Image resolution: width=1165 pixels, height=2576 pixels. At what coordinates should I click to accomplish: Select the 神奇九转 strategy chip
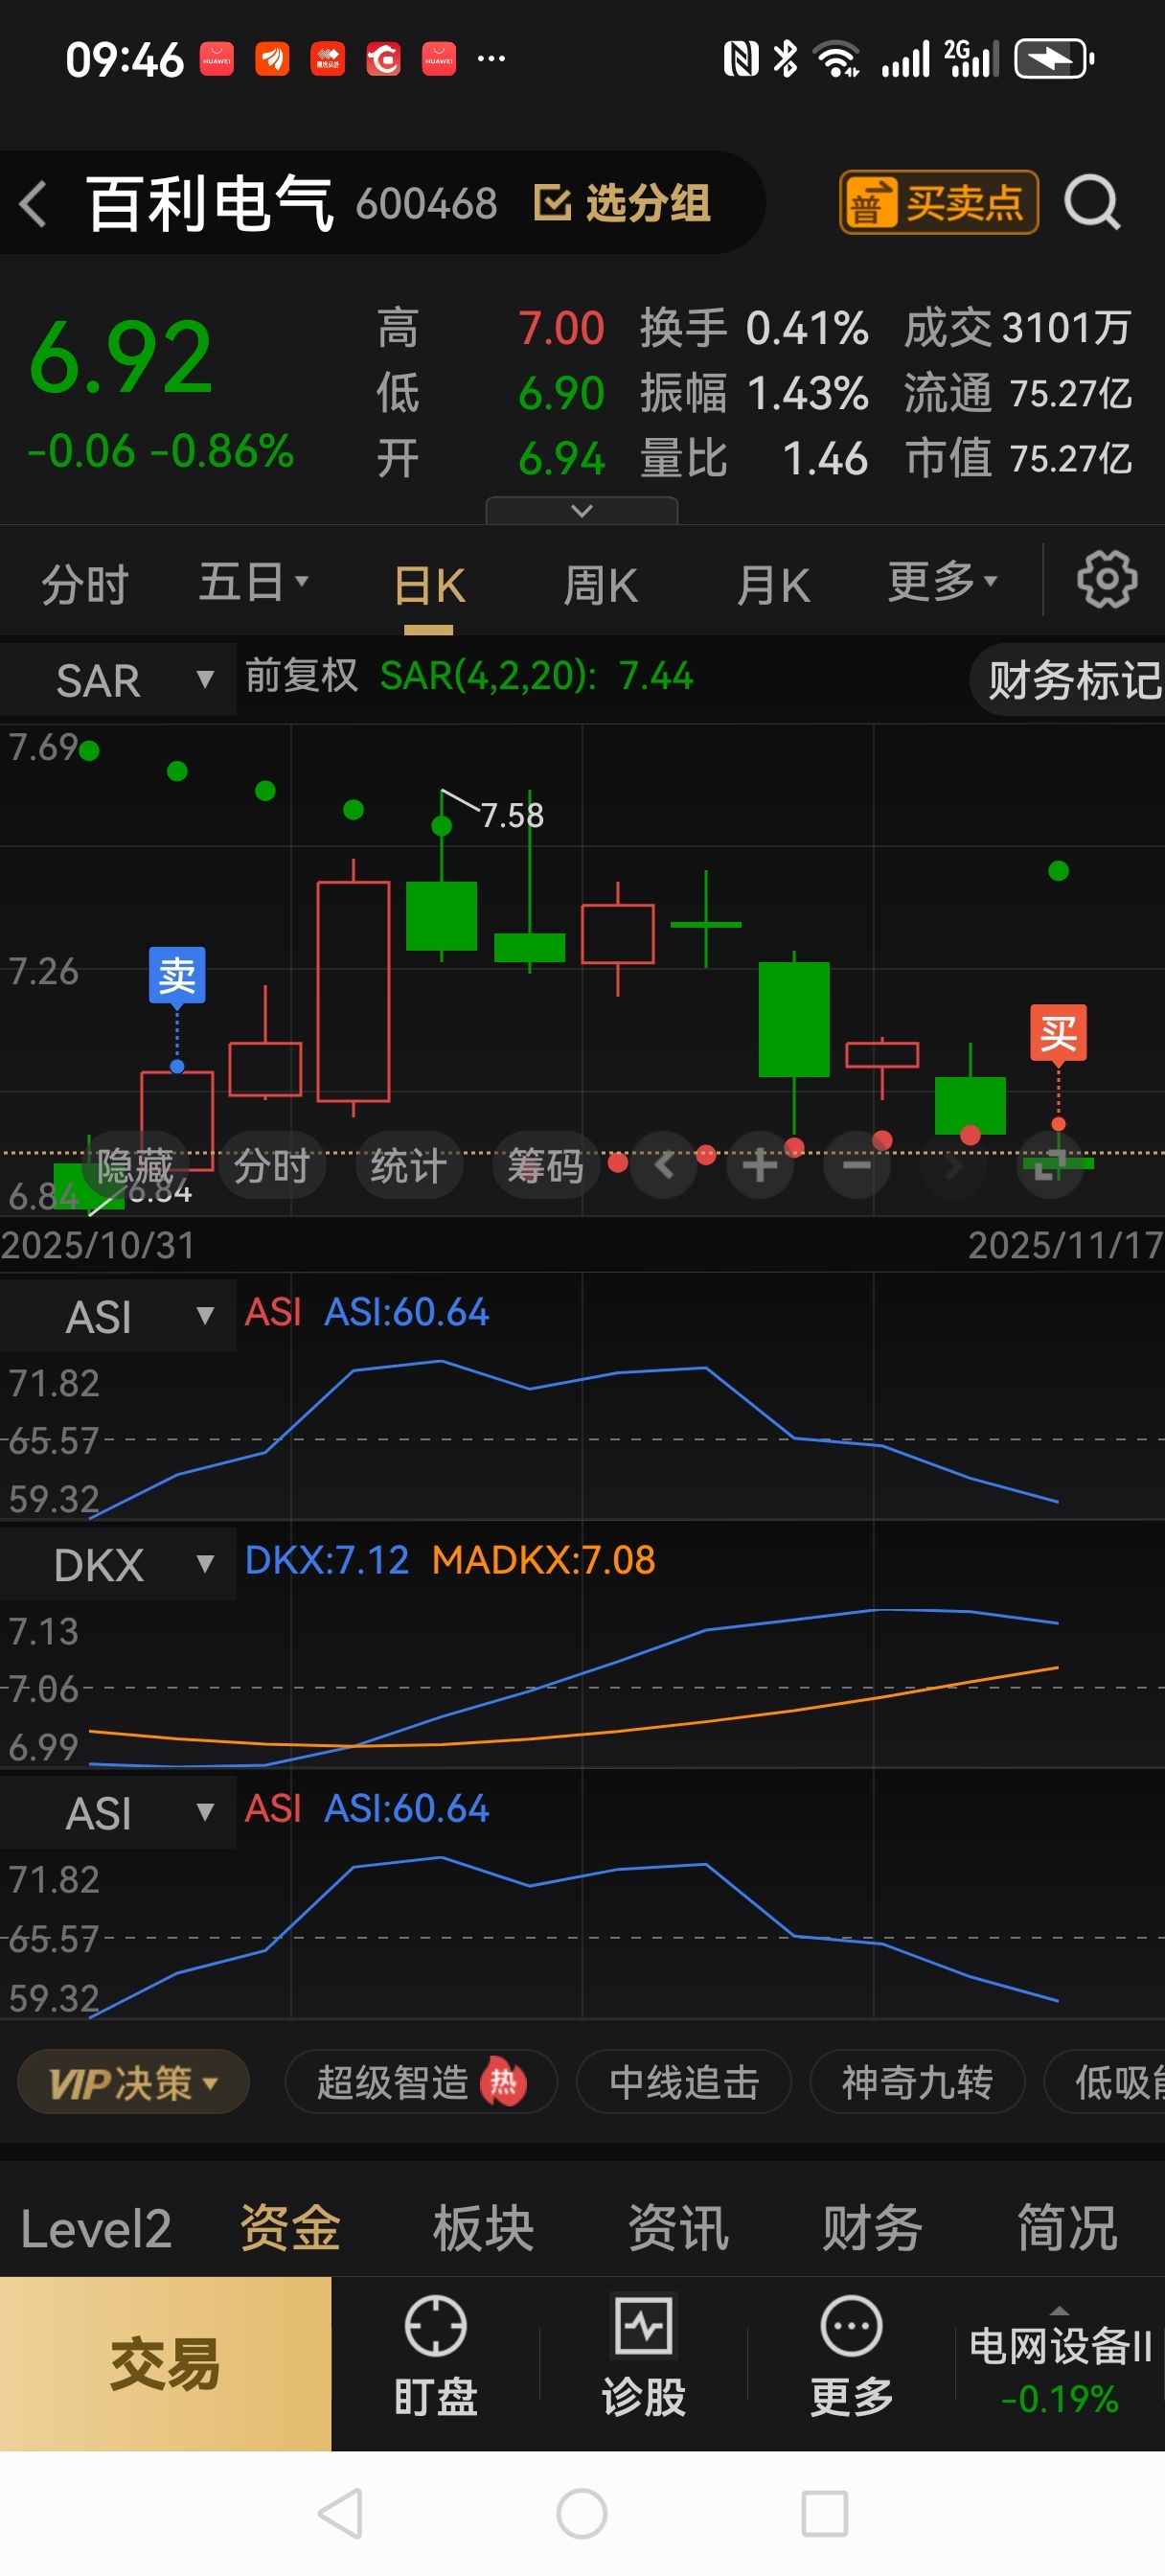point(917,2083)
